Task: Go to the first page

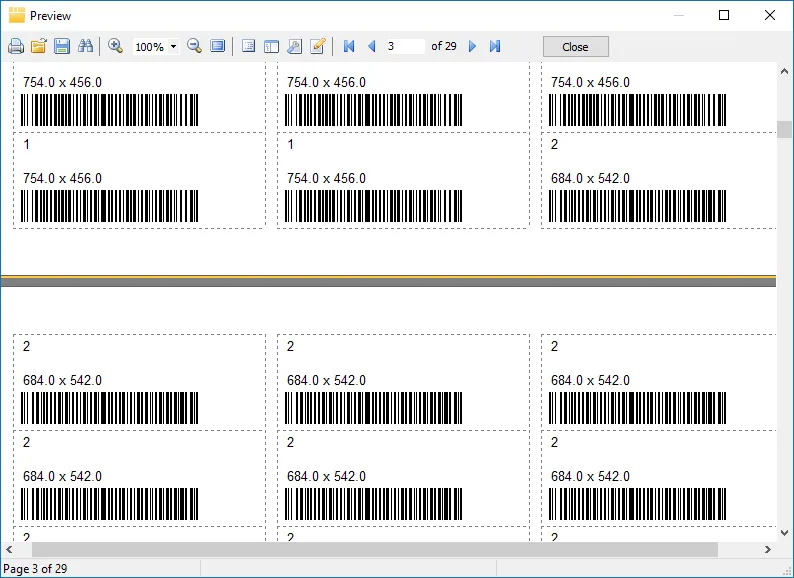Action: pyautogui.click(x=349, y=46)
